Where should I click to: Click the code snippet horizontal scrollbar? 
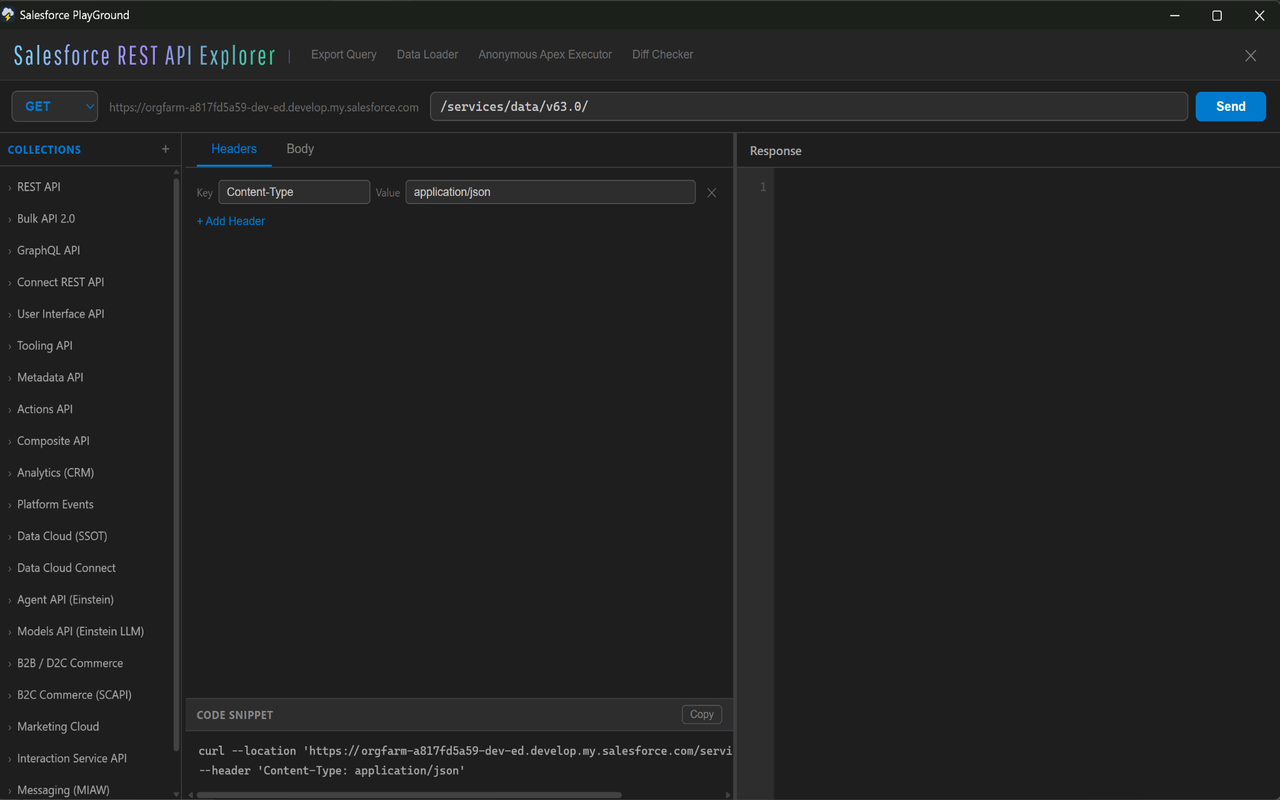(410, 795)
